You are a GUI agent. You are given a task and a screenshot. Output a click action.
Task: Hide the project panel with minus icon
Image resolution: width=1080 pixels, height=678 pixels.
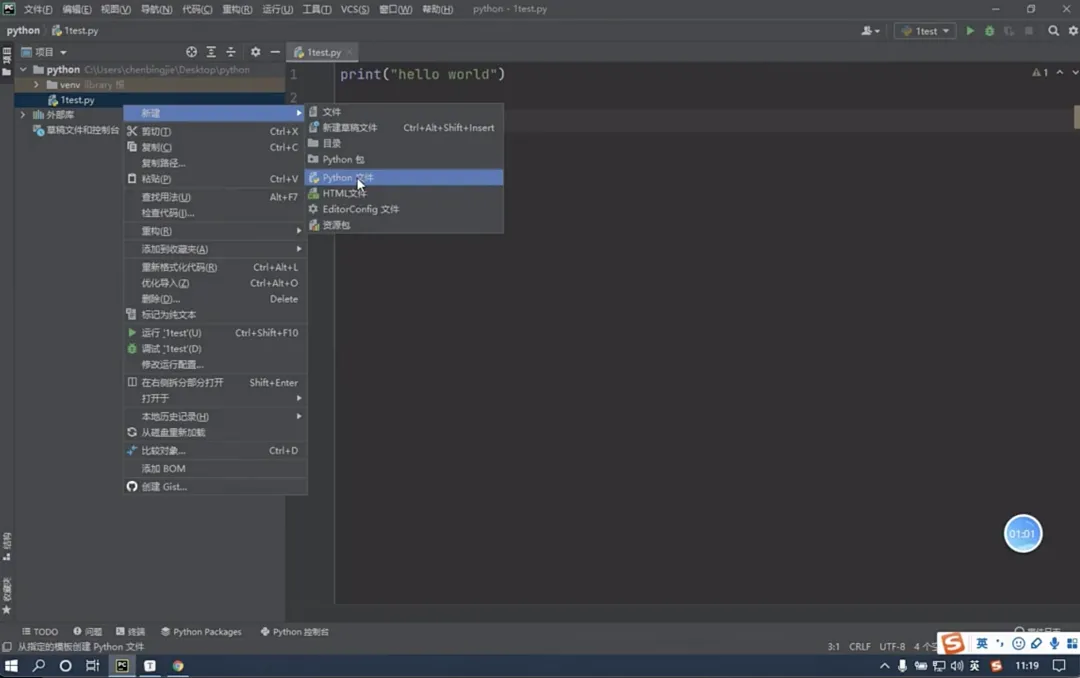(275, 52)
